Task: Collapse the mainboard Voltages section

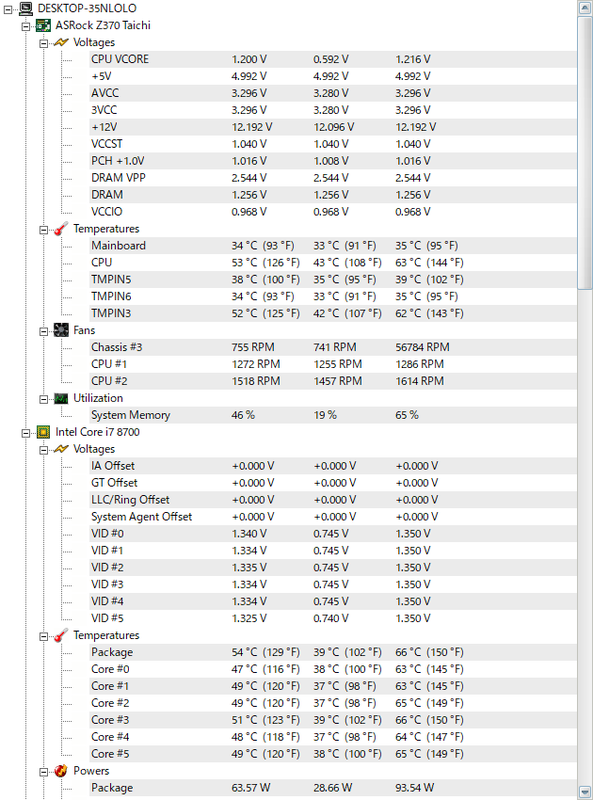Action: click(x=43, y=43)
